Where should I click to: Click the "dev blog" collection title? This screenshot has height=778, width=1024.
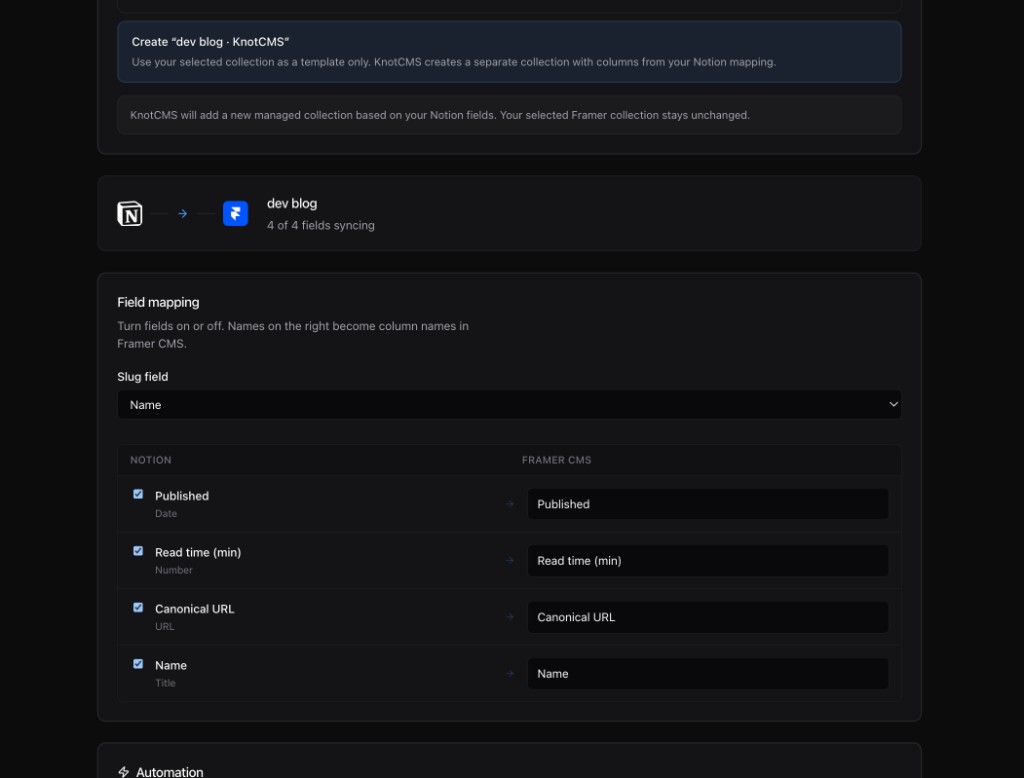click(292, 203)
